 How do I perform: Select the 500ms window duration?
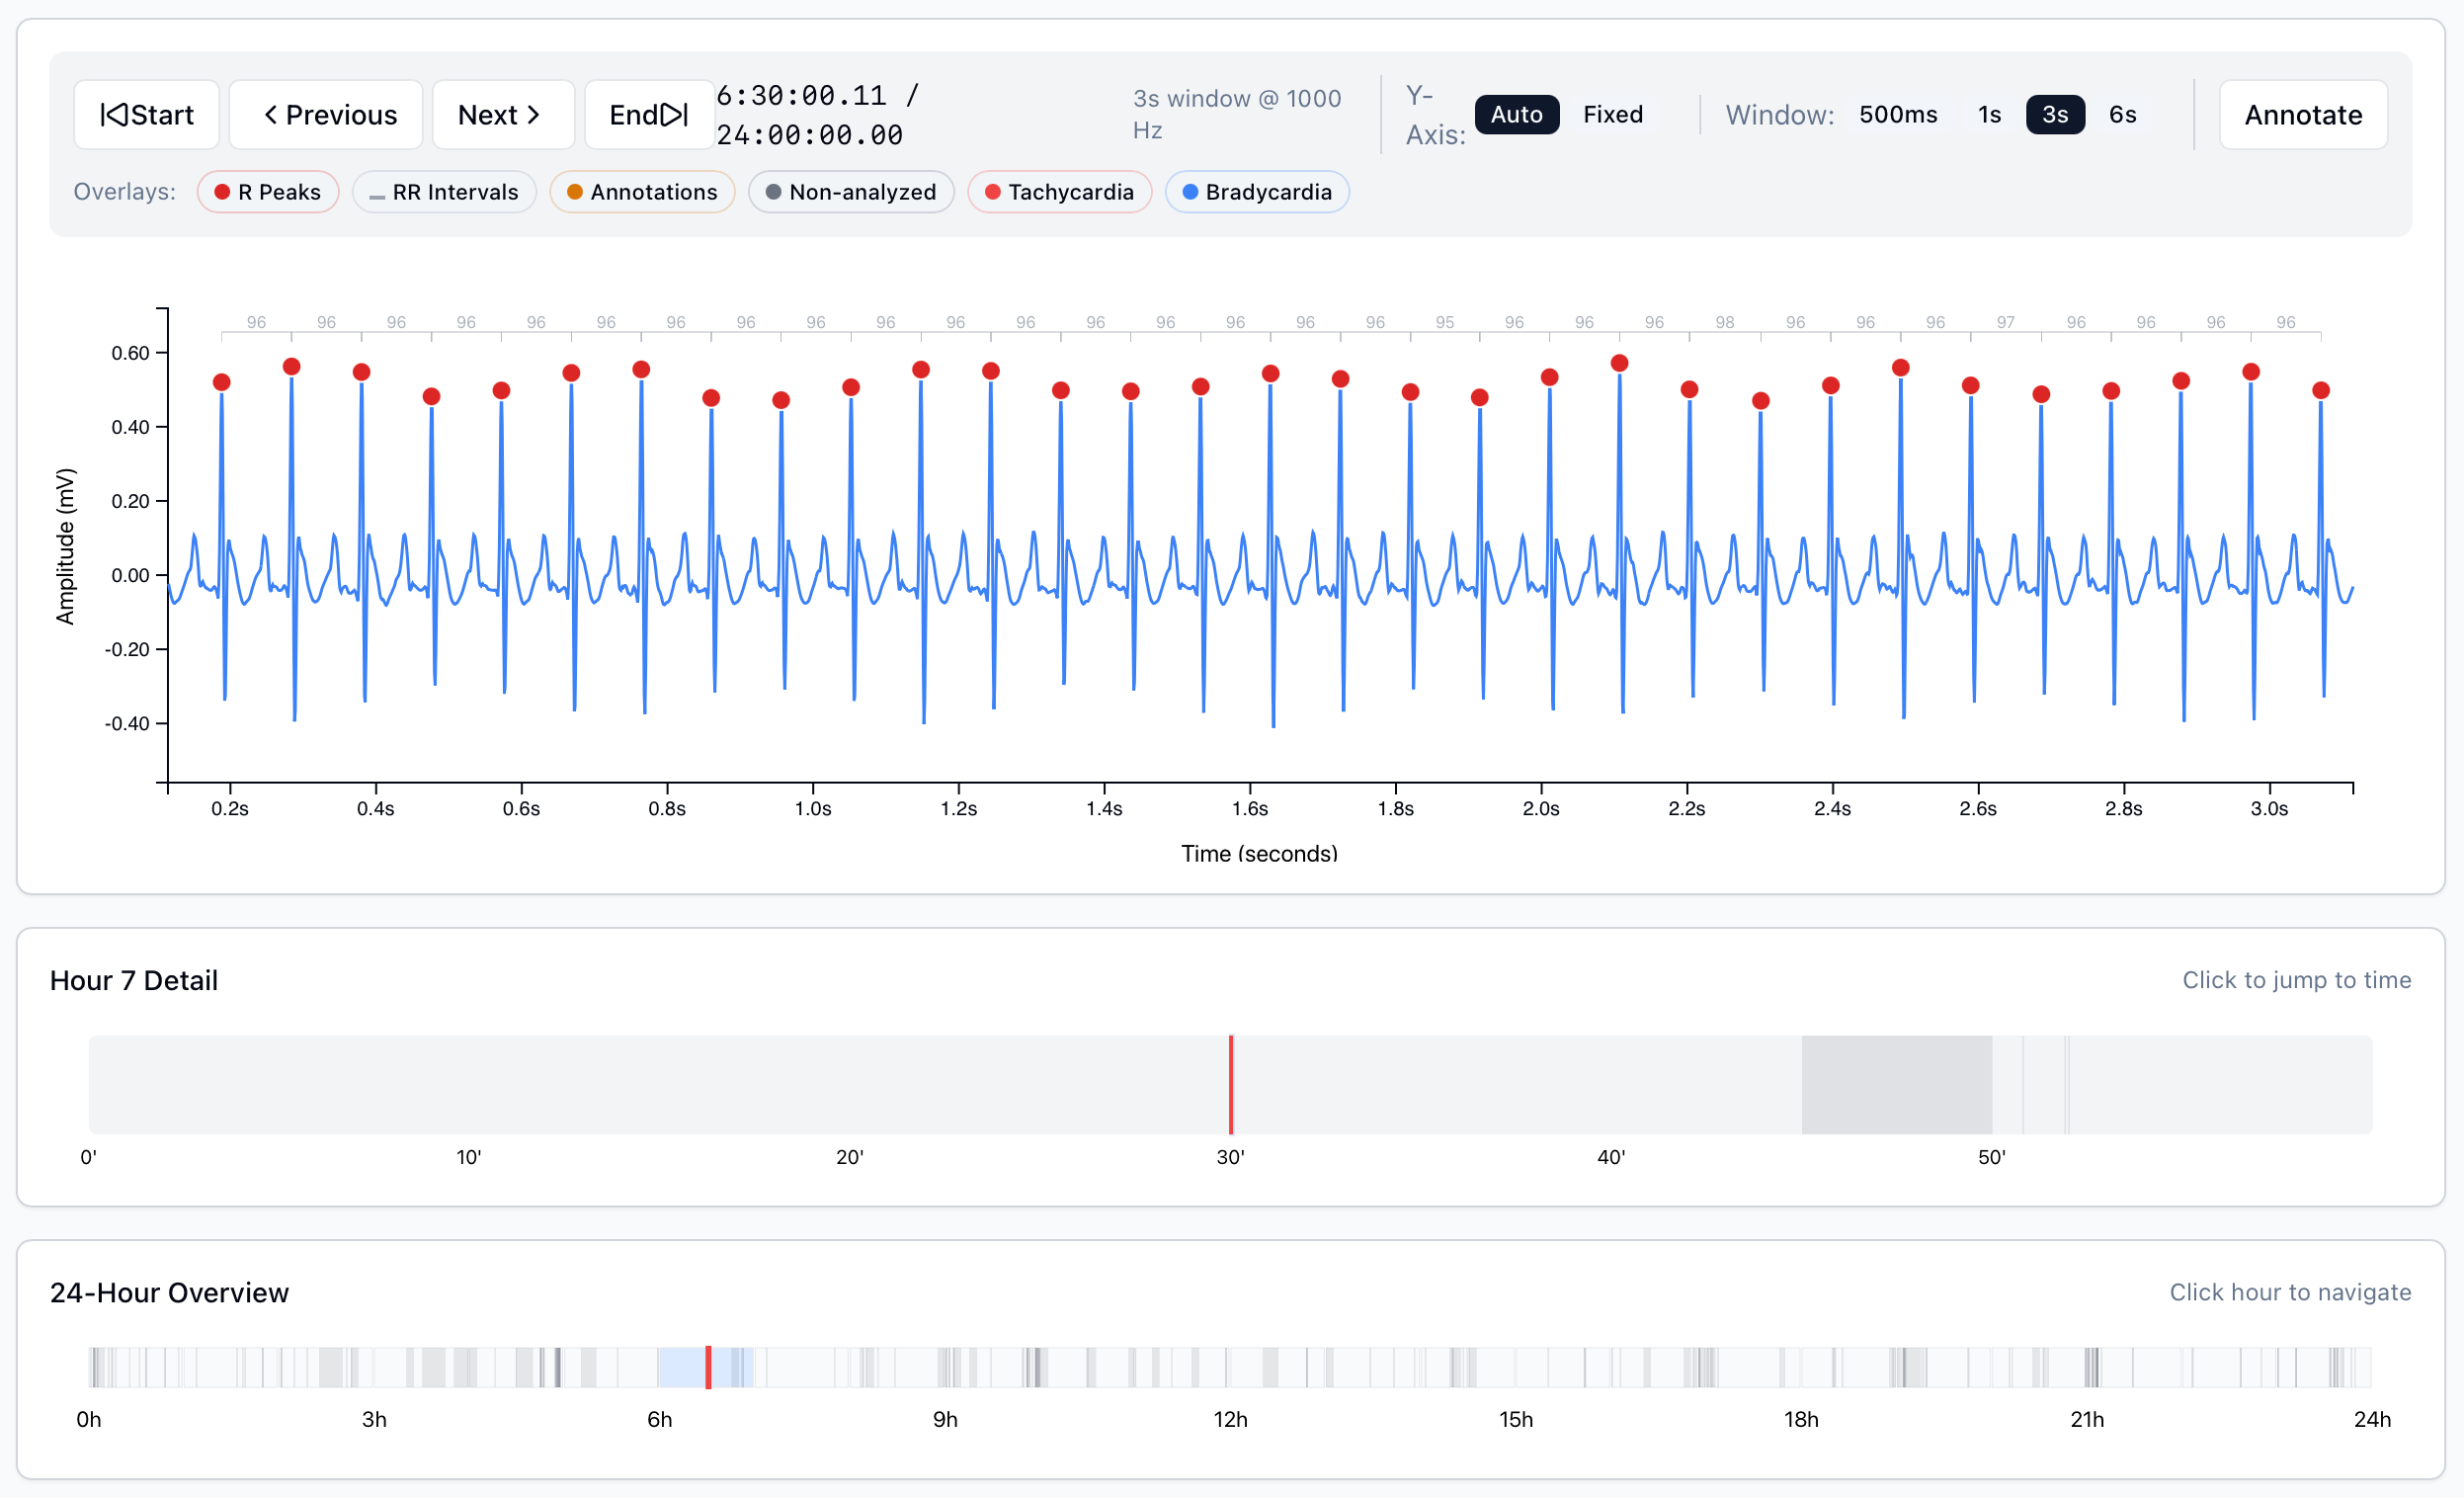[1897, 114]
